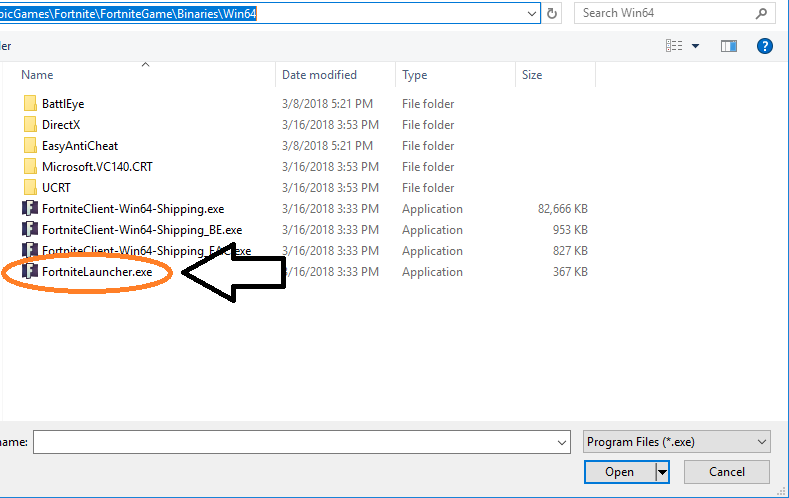Click the 82,666 KB size value
Viewport: 789px width, 498px height.
(x=563, y=209)
